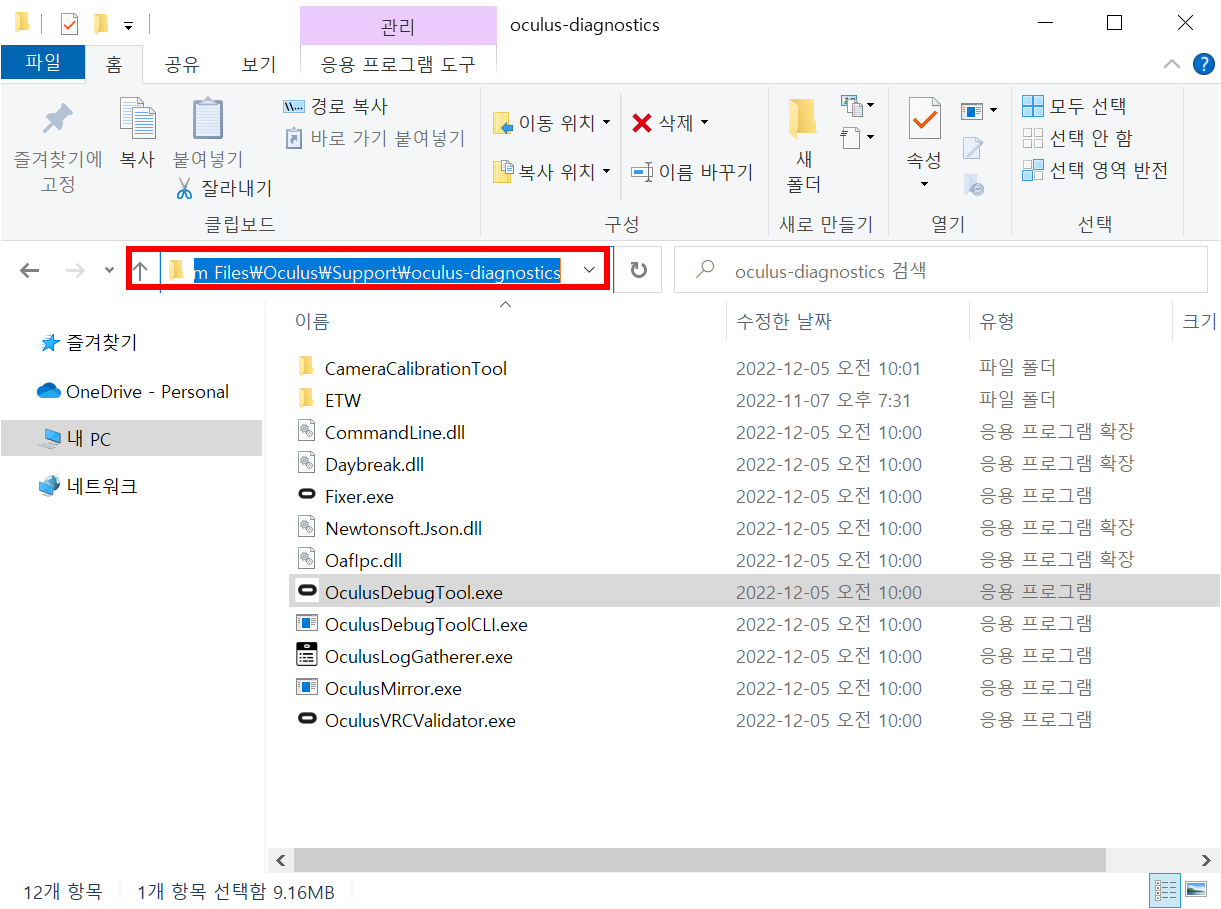Click 바로 가기 붙여넣기 (Paste shortcut)
1221x909 pixels.
[375, 138]
